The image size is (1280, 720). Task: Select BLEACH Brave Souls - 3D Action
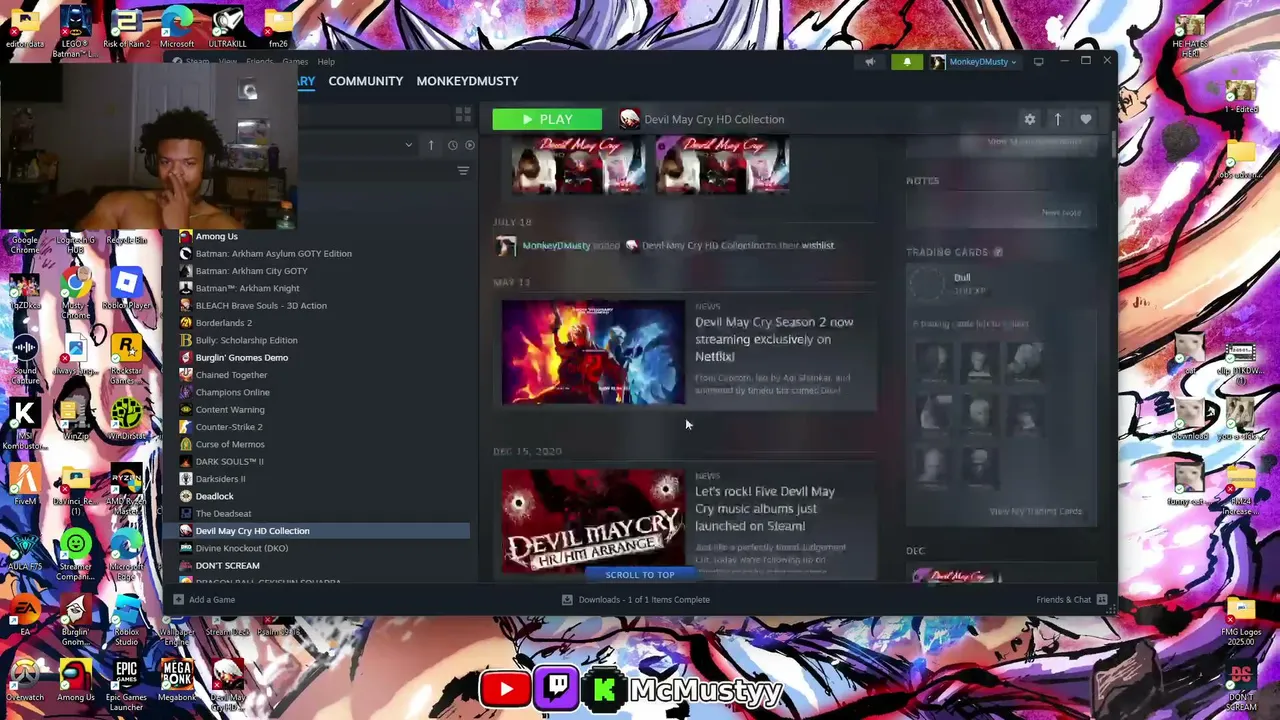pos(261,306)
